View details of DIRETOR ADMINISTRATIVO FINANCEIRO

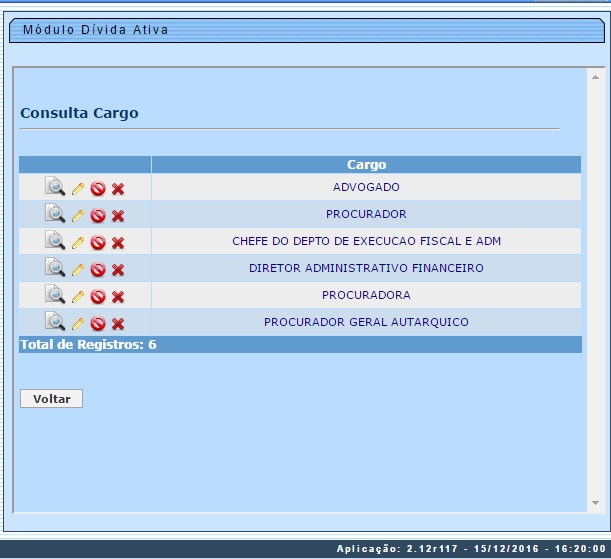tap(55, 268)
